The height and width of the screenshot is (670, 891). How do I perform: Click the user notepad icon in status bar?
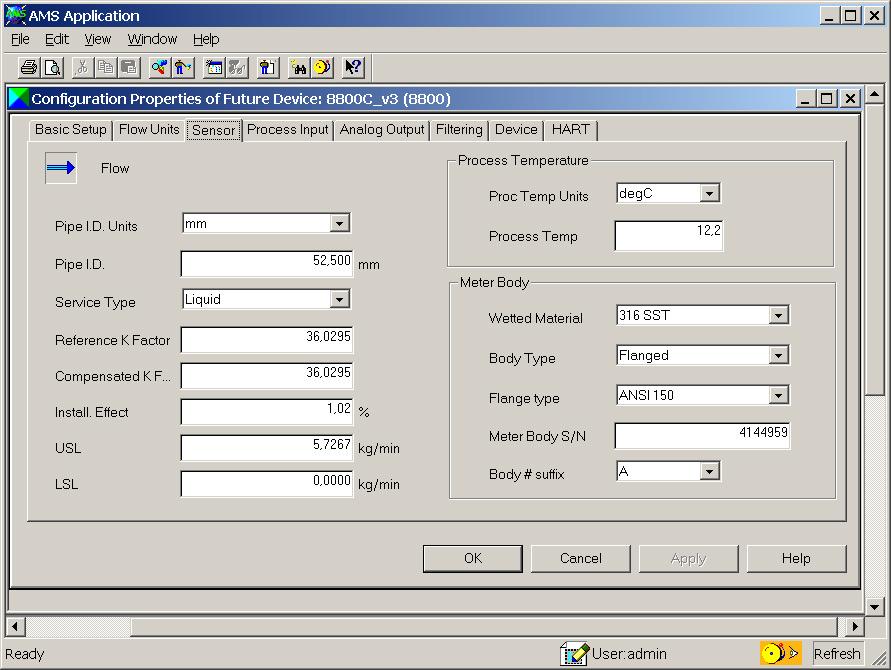coord(574,654)
